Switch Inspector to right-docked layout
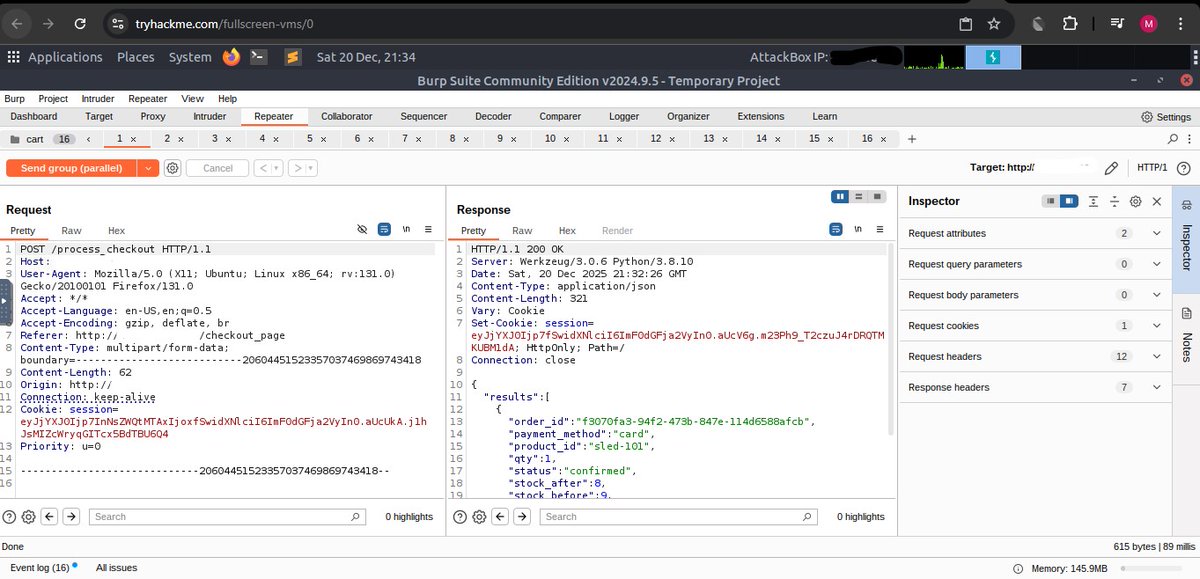The image size is (1200, 579). 1069,201
